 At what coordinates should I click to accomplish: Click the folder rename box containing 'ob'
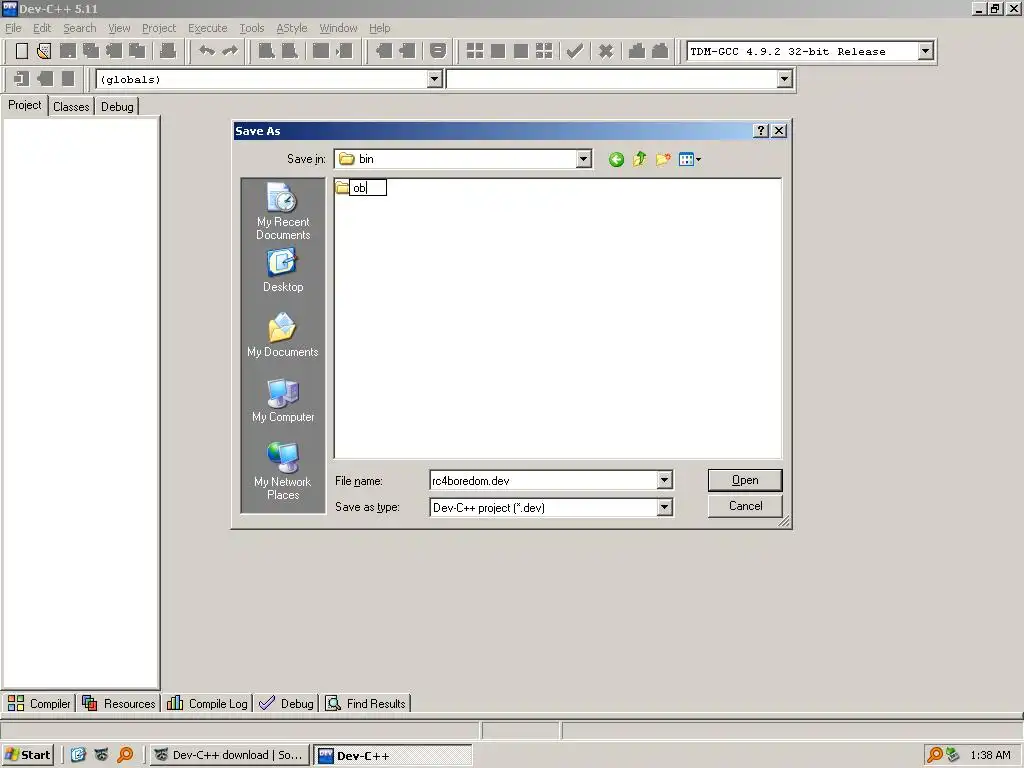368,188
